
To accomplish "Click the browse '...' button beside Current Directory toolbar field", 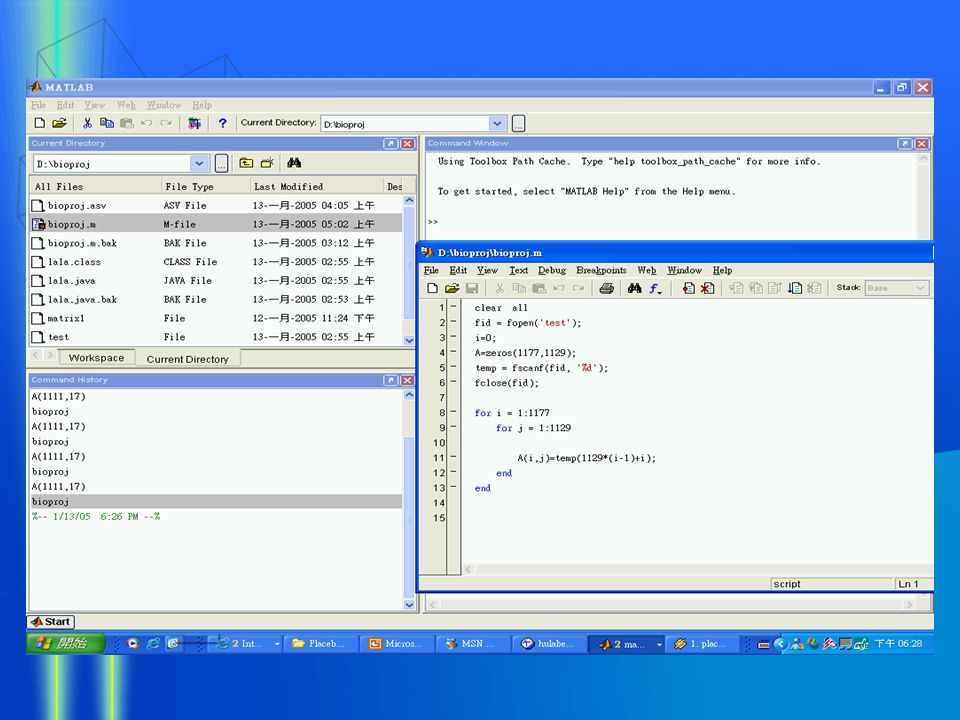I will (519, 124).
